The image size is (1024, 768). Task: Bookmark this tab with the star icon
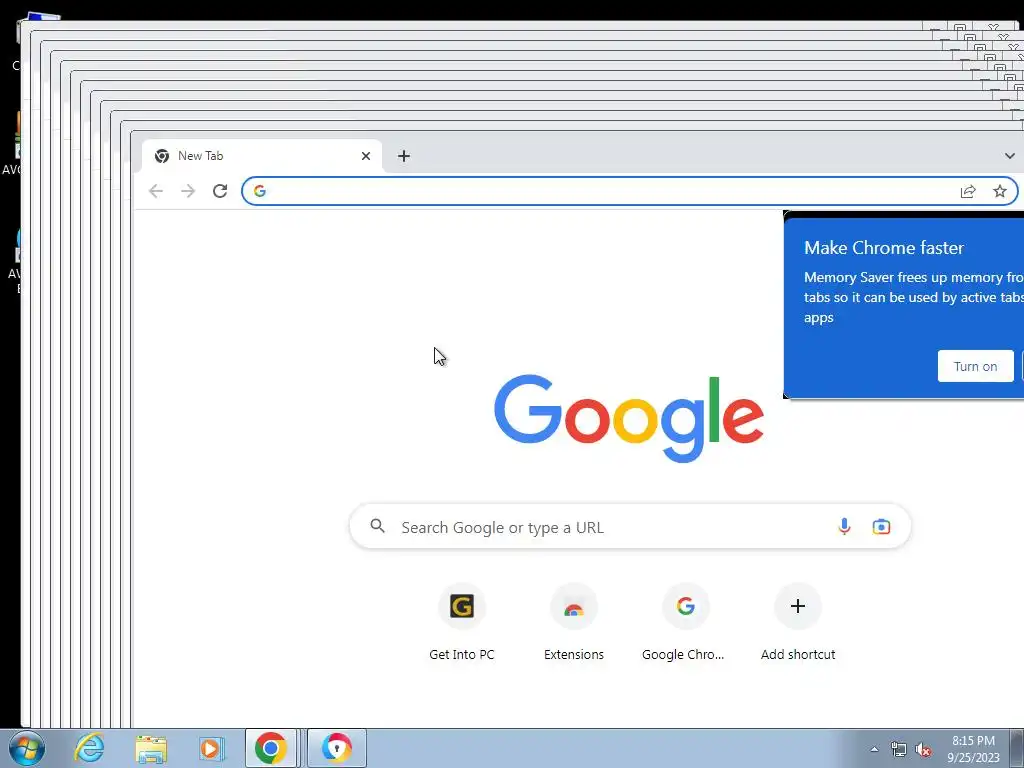pos(1000,191)
